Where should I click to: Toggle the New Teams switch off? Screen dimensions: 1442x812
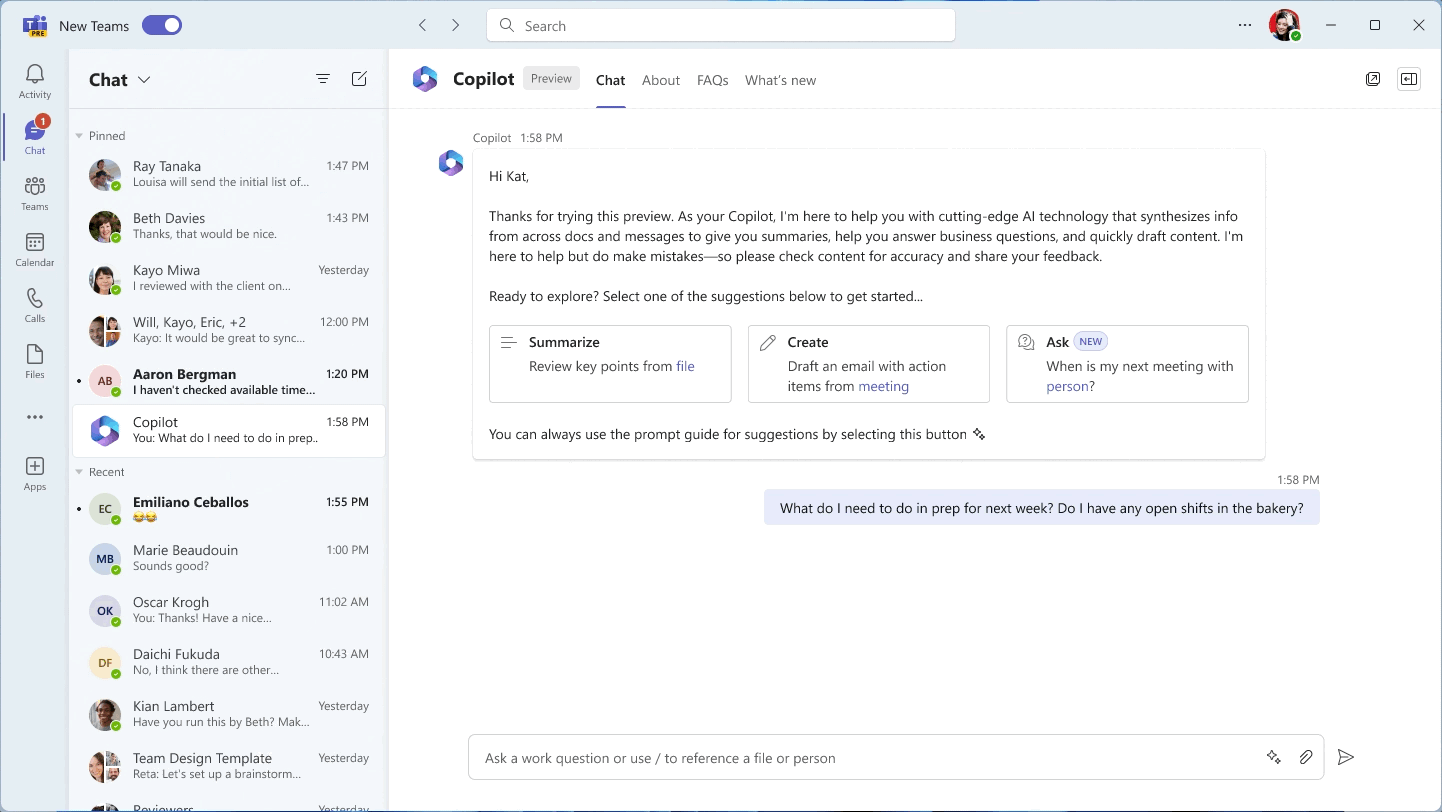click(x=161, y=25)
